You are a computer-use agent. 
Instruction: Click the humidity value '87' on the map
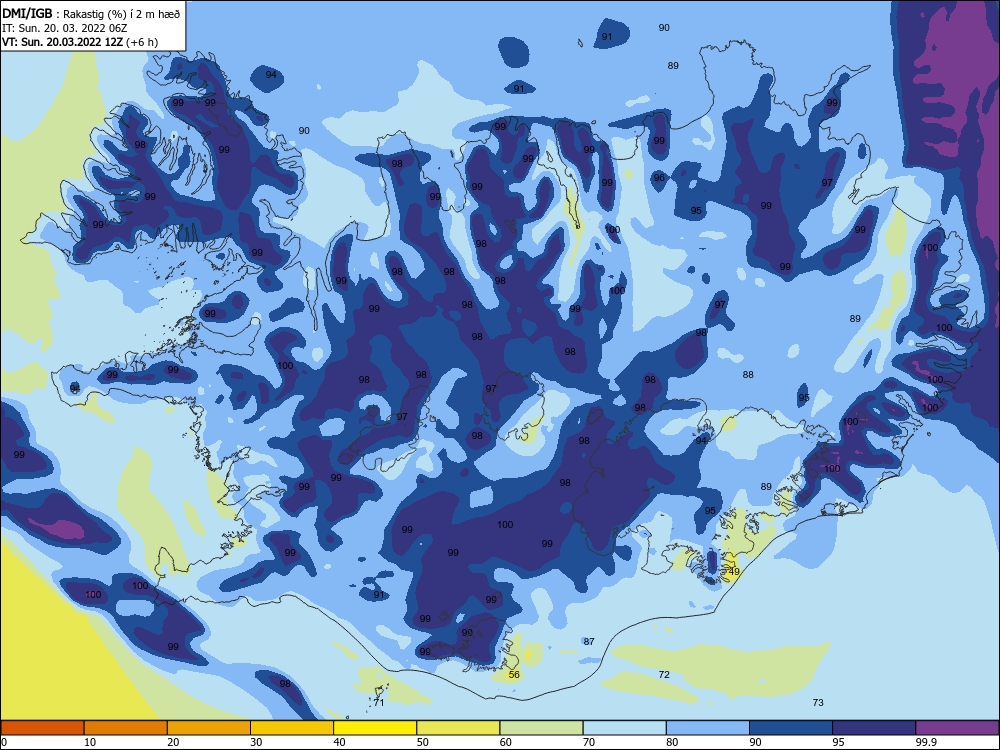tap(589, 642)
